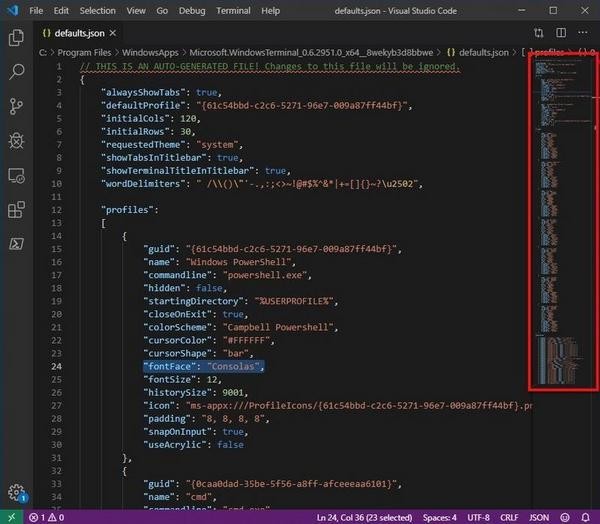Change line ending via CRLF
The image size is (600, 524).
[509, 518]
